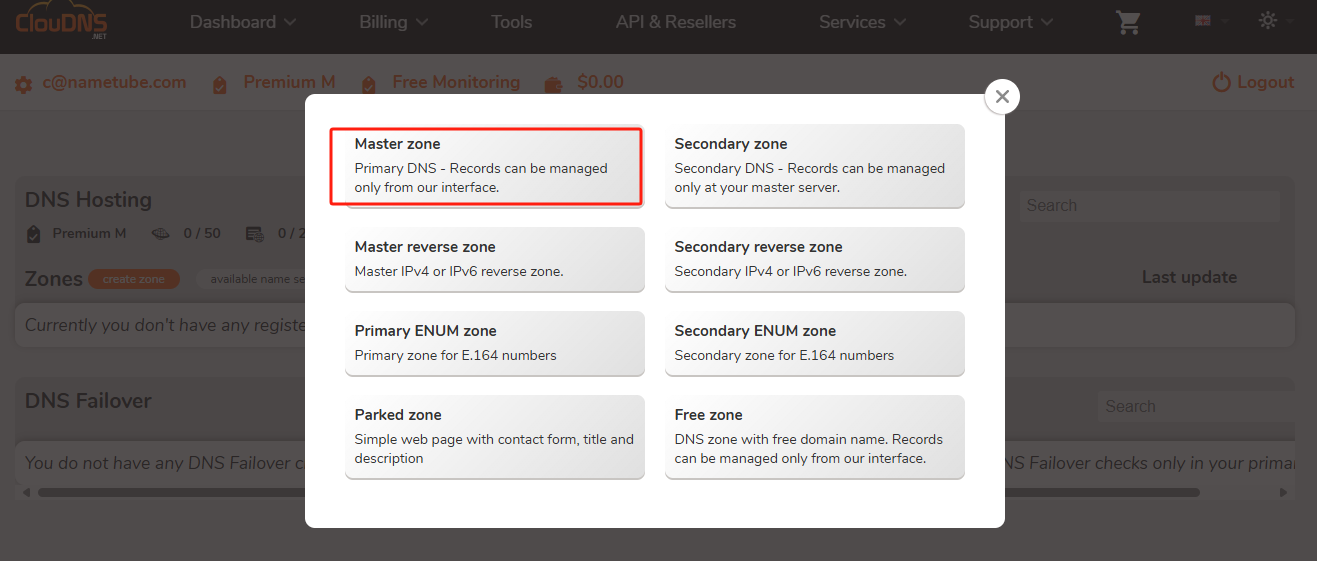Image resolution: width=1317 pixels, height=561 pixels.
Task: Click the c@nametube.com account link
Action: 114,83
